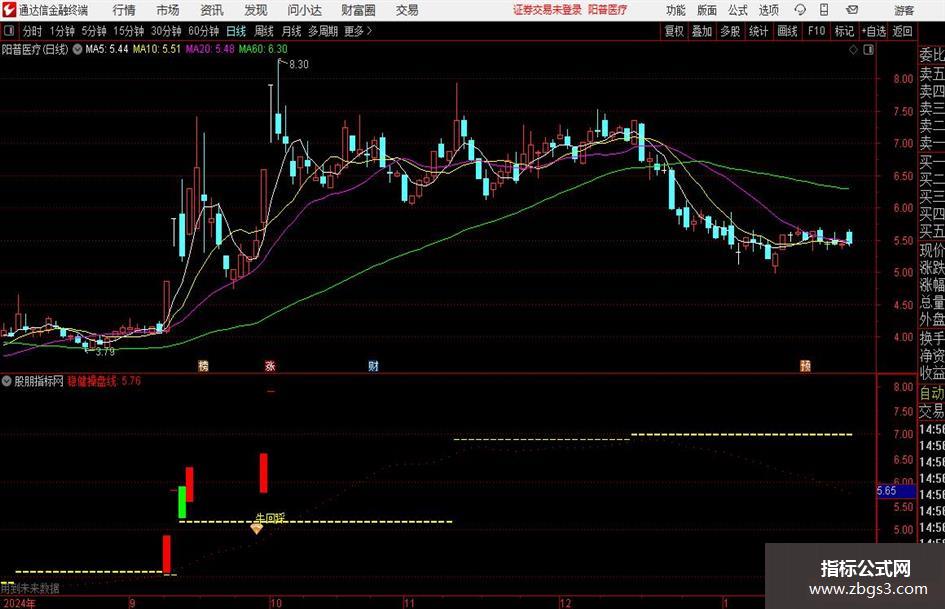945x609 pixels.
Task: Click the 画线 drawing tool button
Action: tap(787, 31)
